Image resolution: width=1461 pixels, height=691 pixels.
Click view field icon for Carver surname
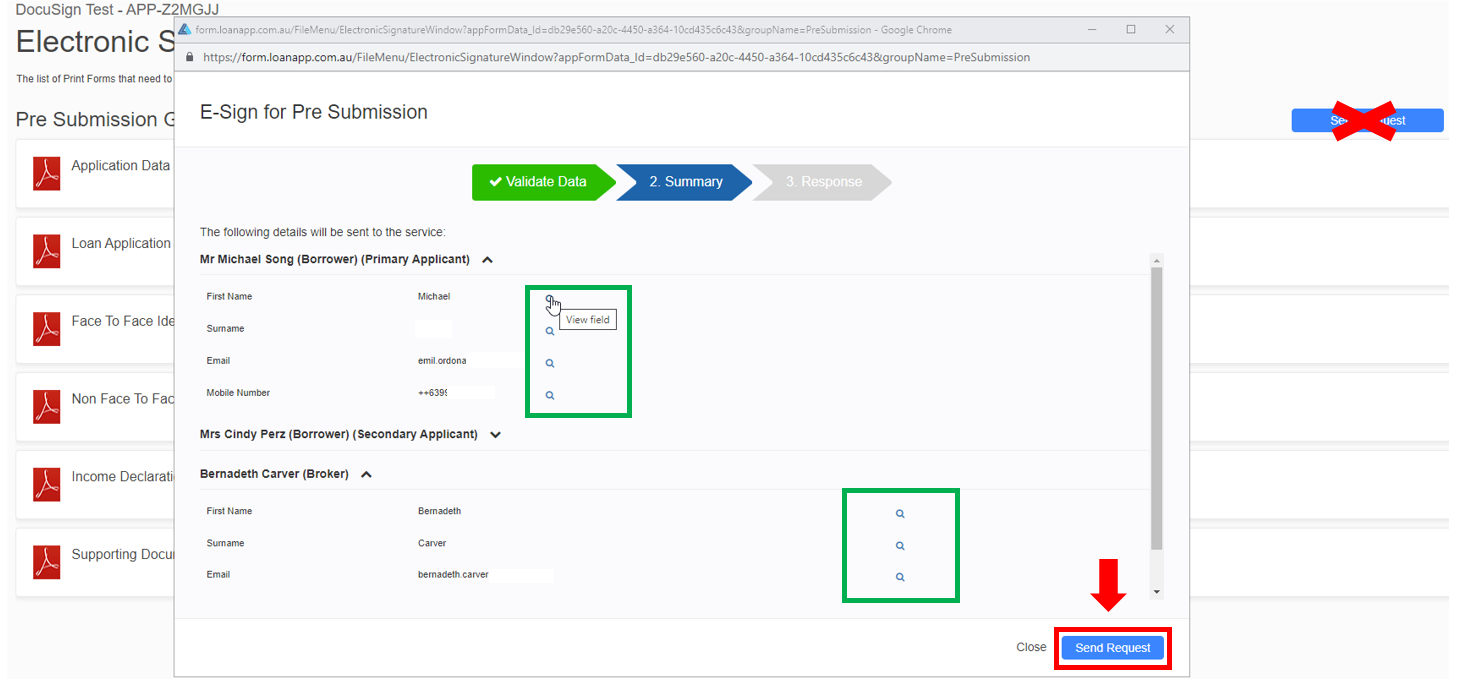click(900, 545)
